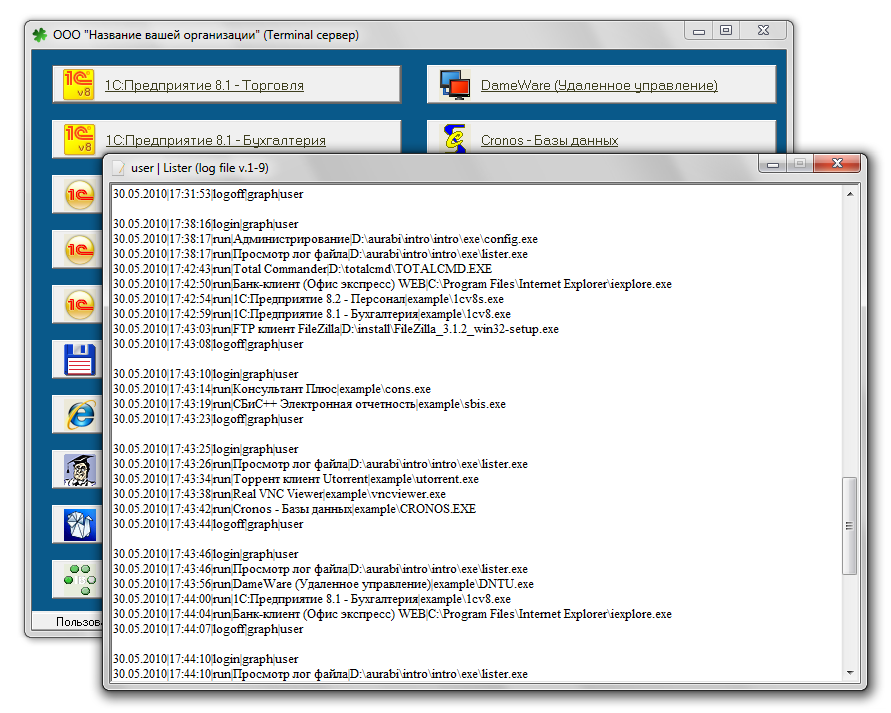Select the СБиС++ Электронная отчетность log line
891x713 pixels.
click(309, 404)
